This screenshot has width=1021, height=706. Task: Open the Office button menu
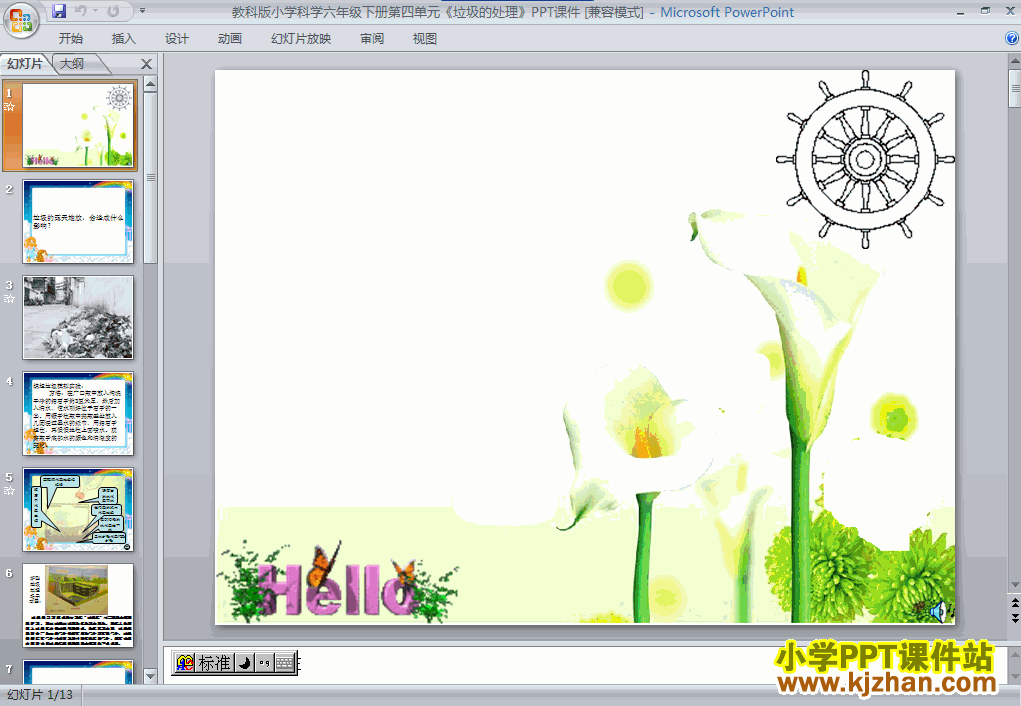[x=21, y=20]
